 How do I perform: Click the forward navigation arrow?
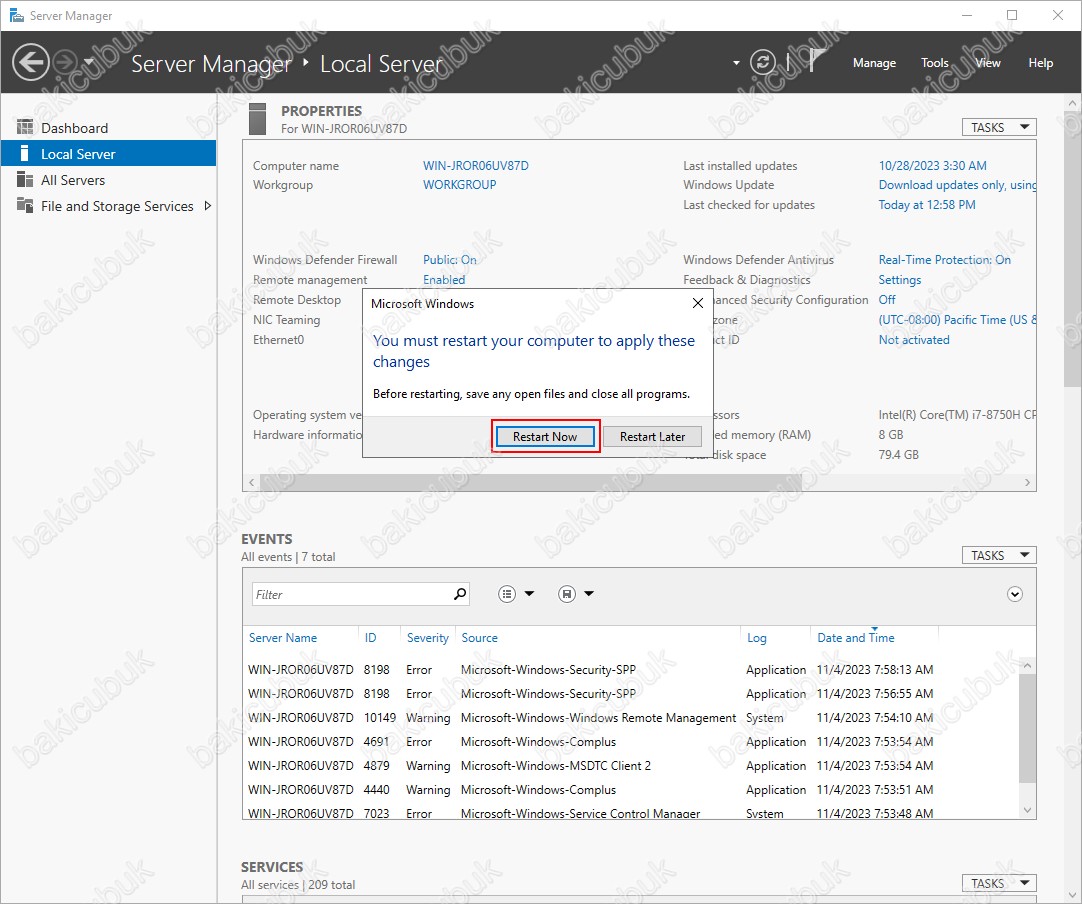pos(66,63)
